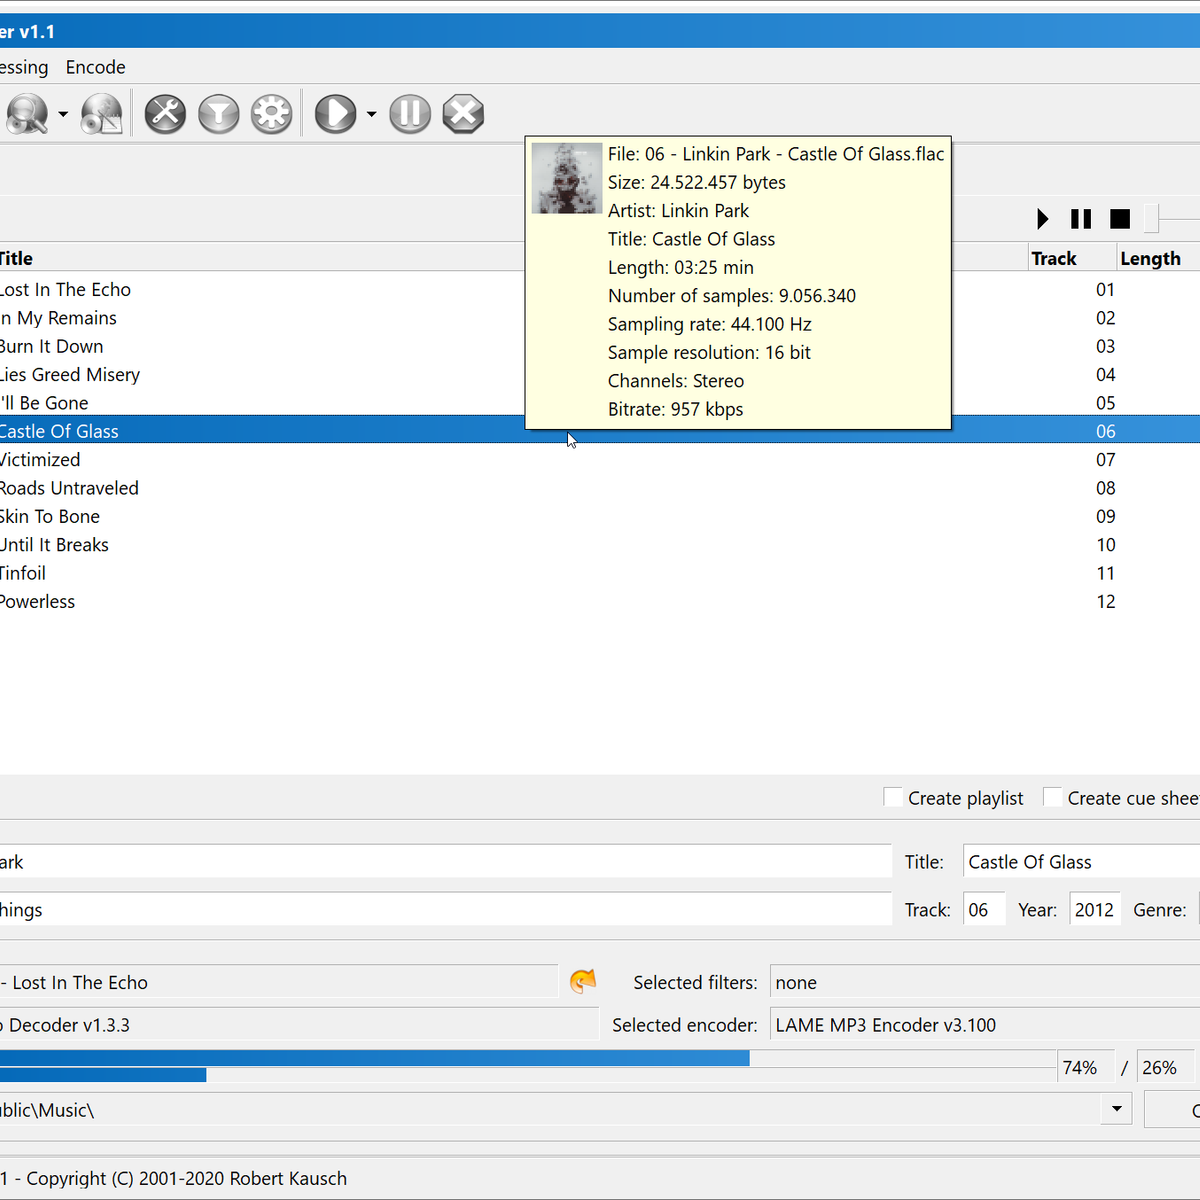Sort by the Length column header
Image resolution: width=1200 pixels, height=1200 pixels.
pyautogui.click(x=1158, y=258)
